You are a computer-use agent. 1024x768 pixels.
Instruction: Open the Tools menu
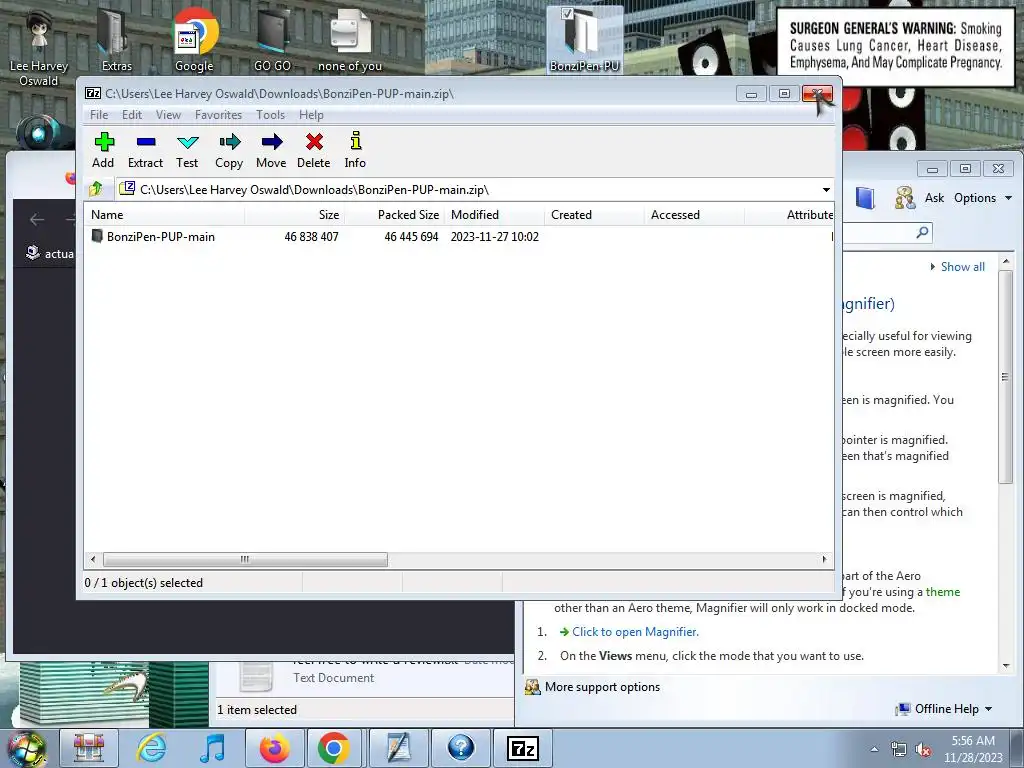[270, 115]
